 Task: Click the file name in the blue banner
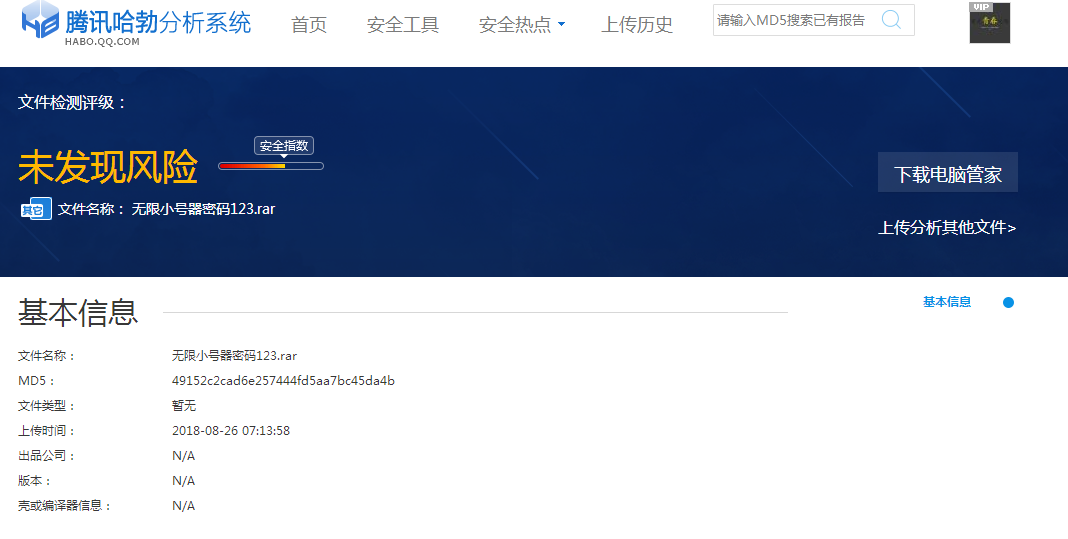(x=203, y=209)
